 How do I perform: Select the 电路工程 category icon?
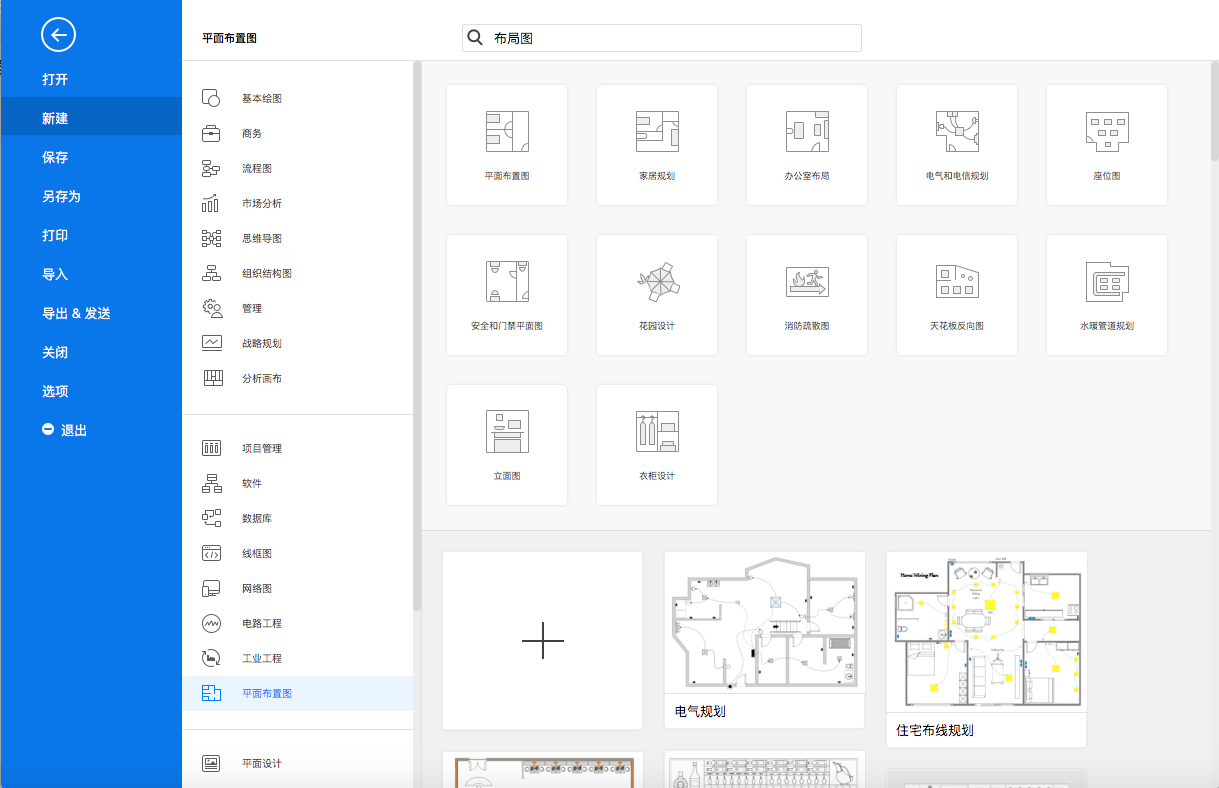click(x=211, y=623)
